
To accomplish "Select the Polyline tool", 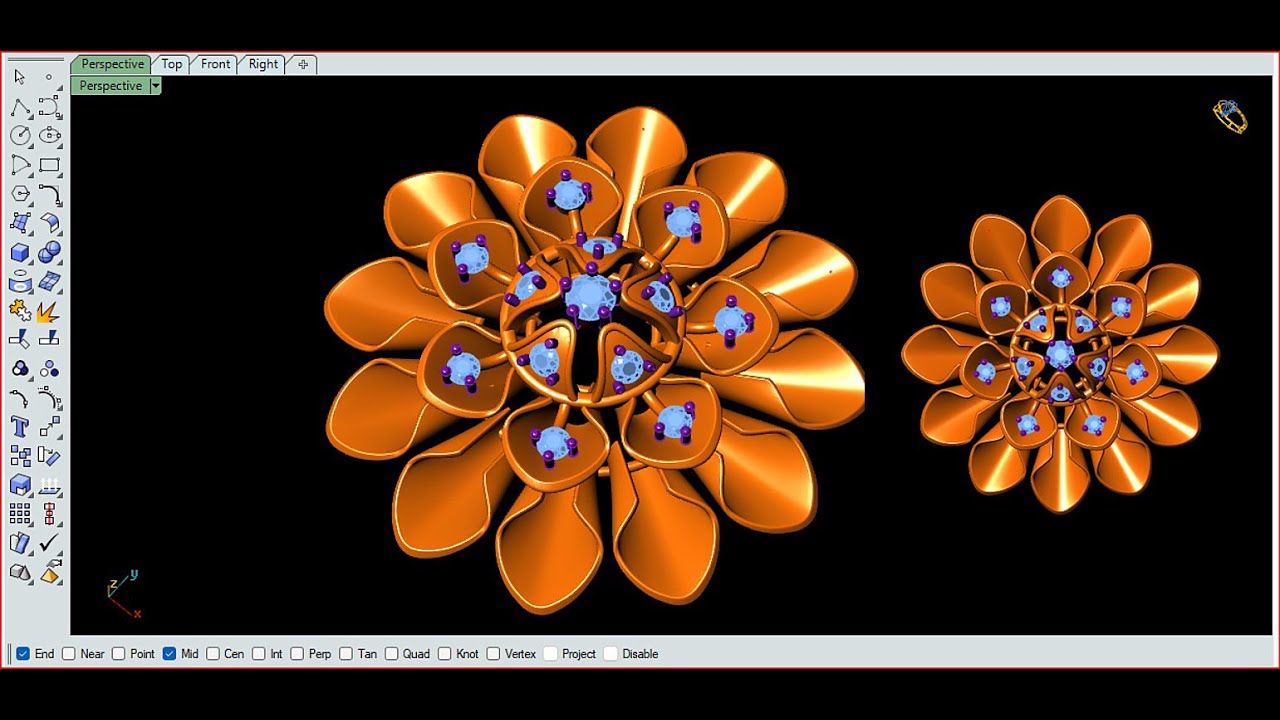I will [x=20, y=106].
